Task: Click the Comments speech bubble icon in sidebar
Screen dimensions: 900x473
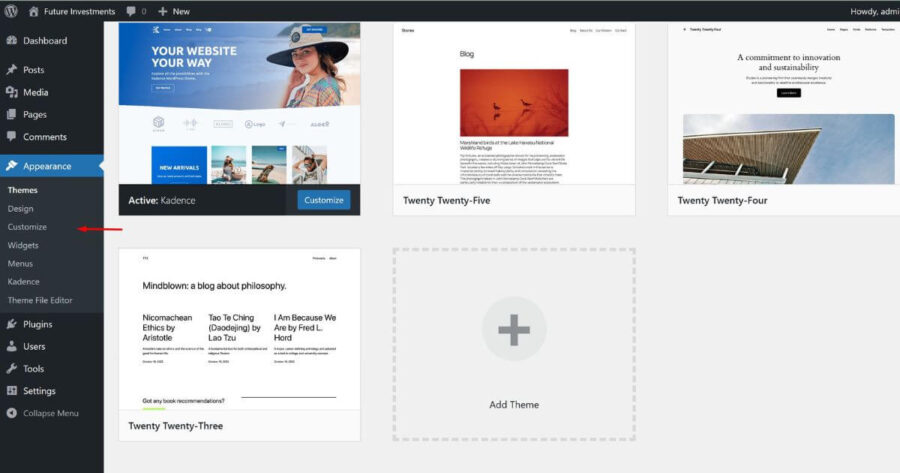Action: 11,137
